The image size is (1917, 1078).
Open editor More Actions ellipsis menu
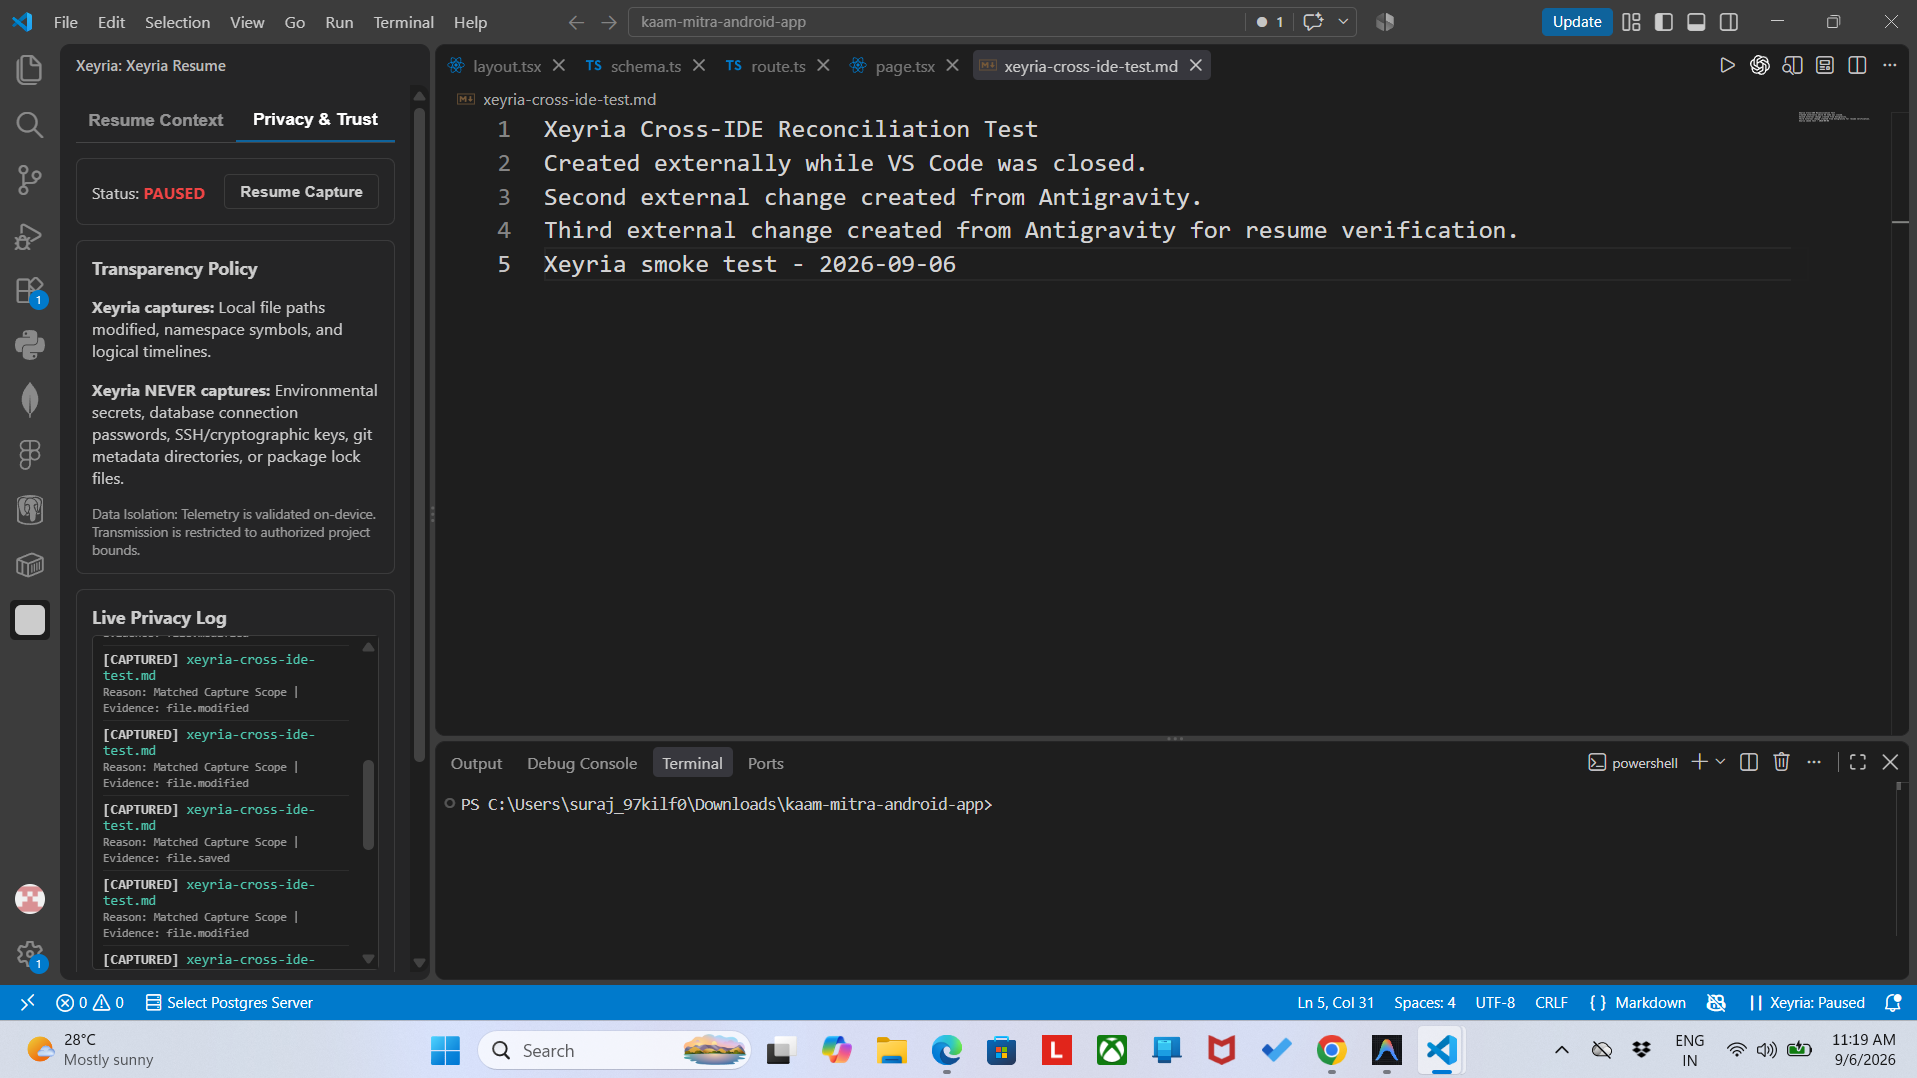pos(1889,66)
